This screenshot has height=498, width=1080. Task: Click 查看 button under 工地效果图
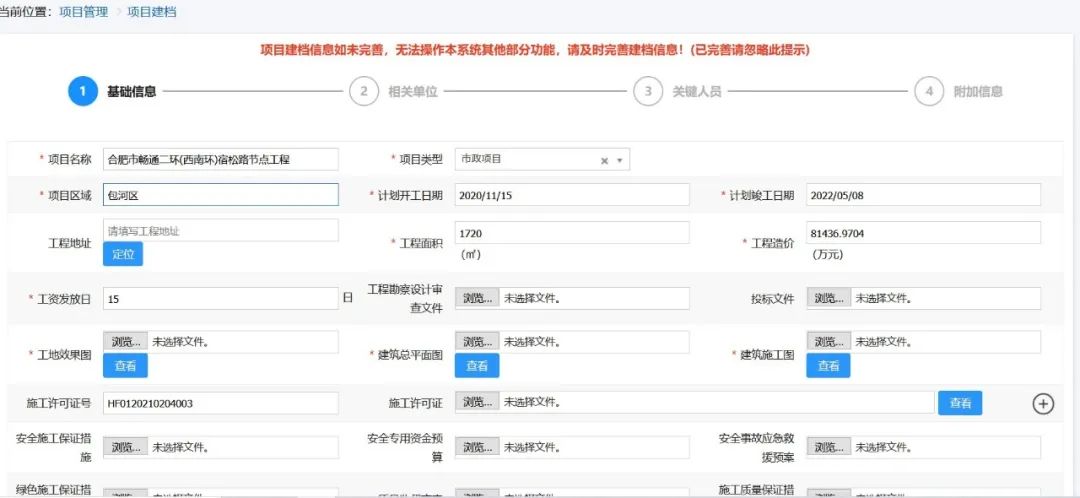(x=125, y=366)
